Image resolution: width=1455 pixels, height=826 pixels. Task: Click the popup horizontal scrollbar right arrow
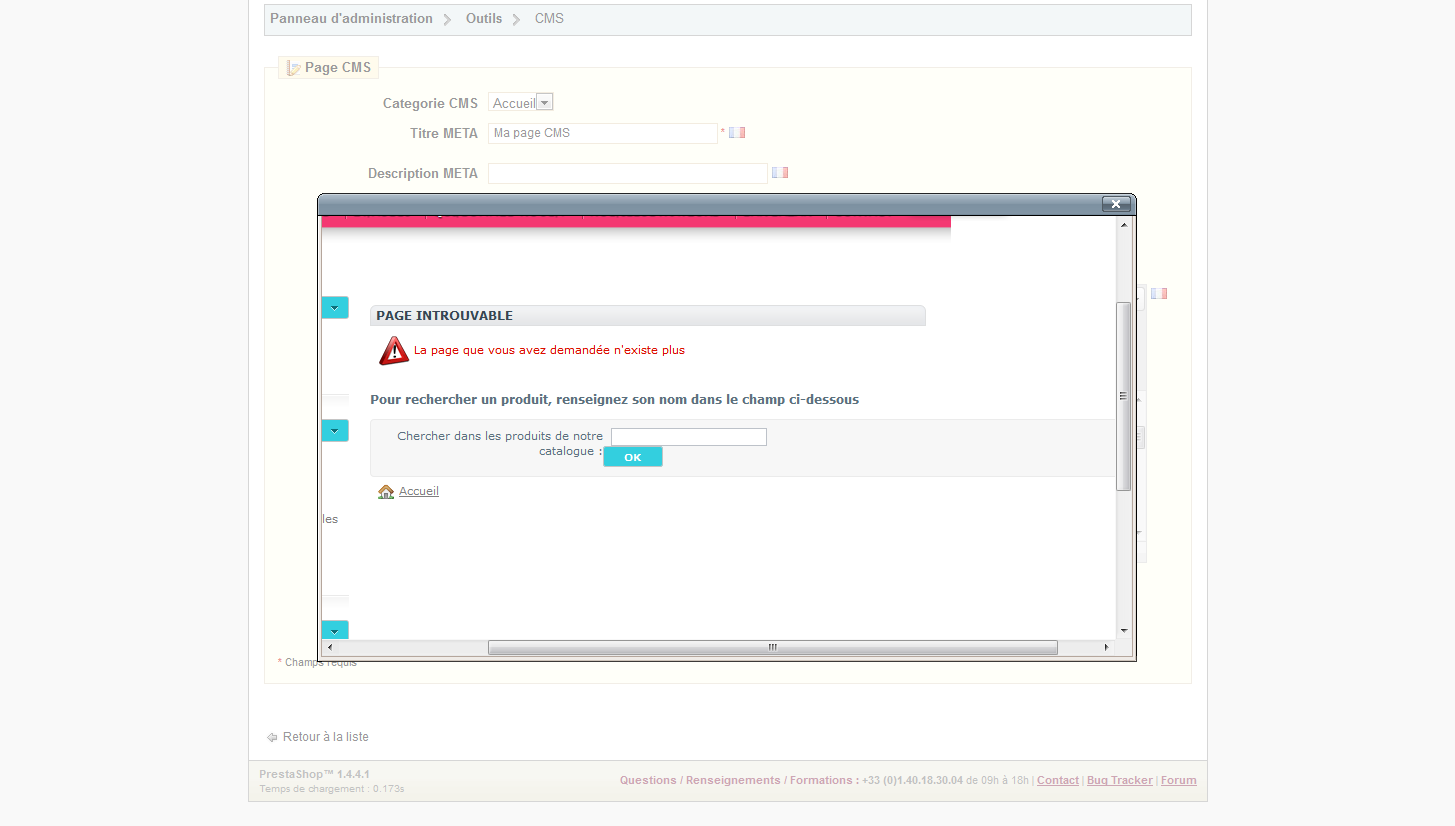(x=1106, y=648)
